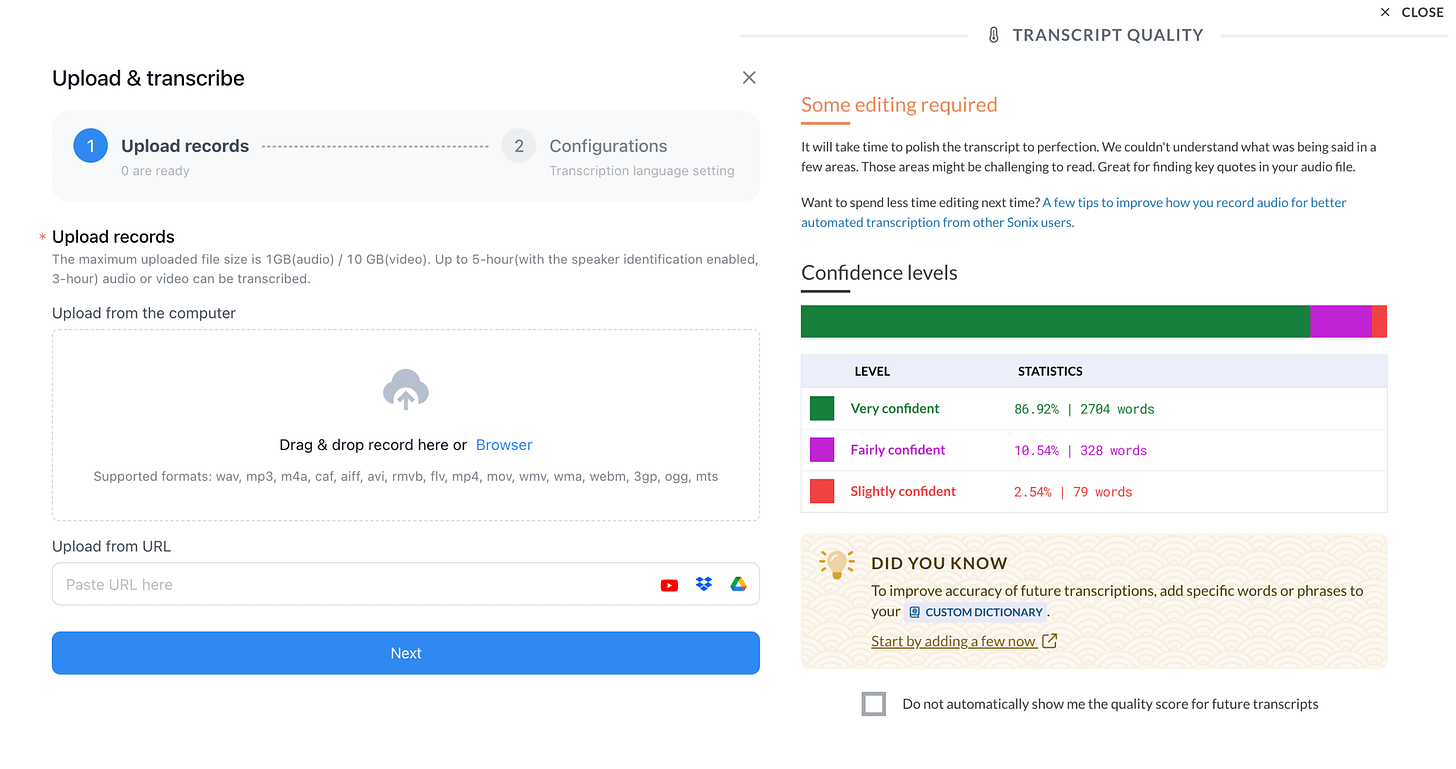
Task: Enable hiding quality score for future transcripts
Action: (x=873, y=703)
